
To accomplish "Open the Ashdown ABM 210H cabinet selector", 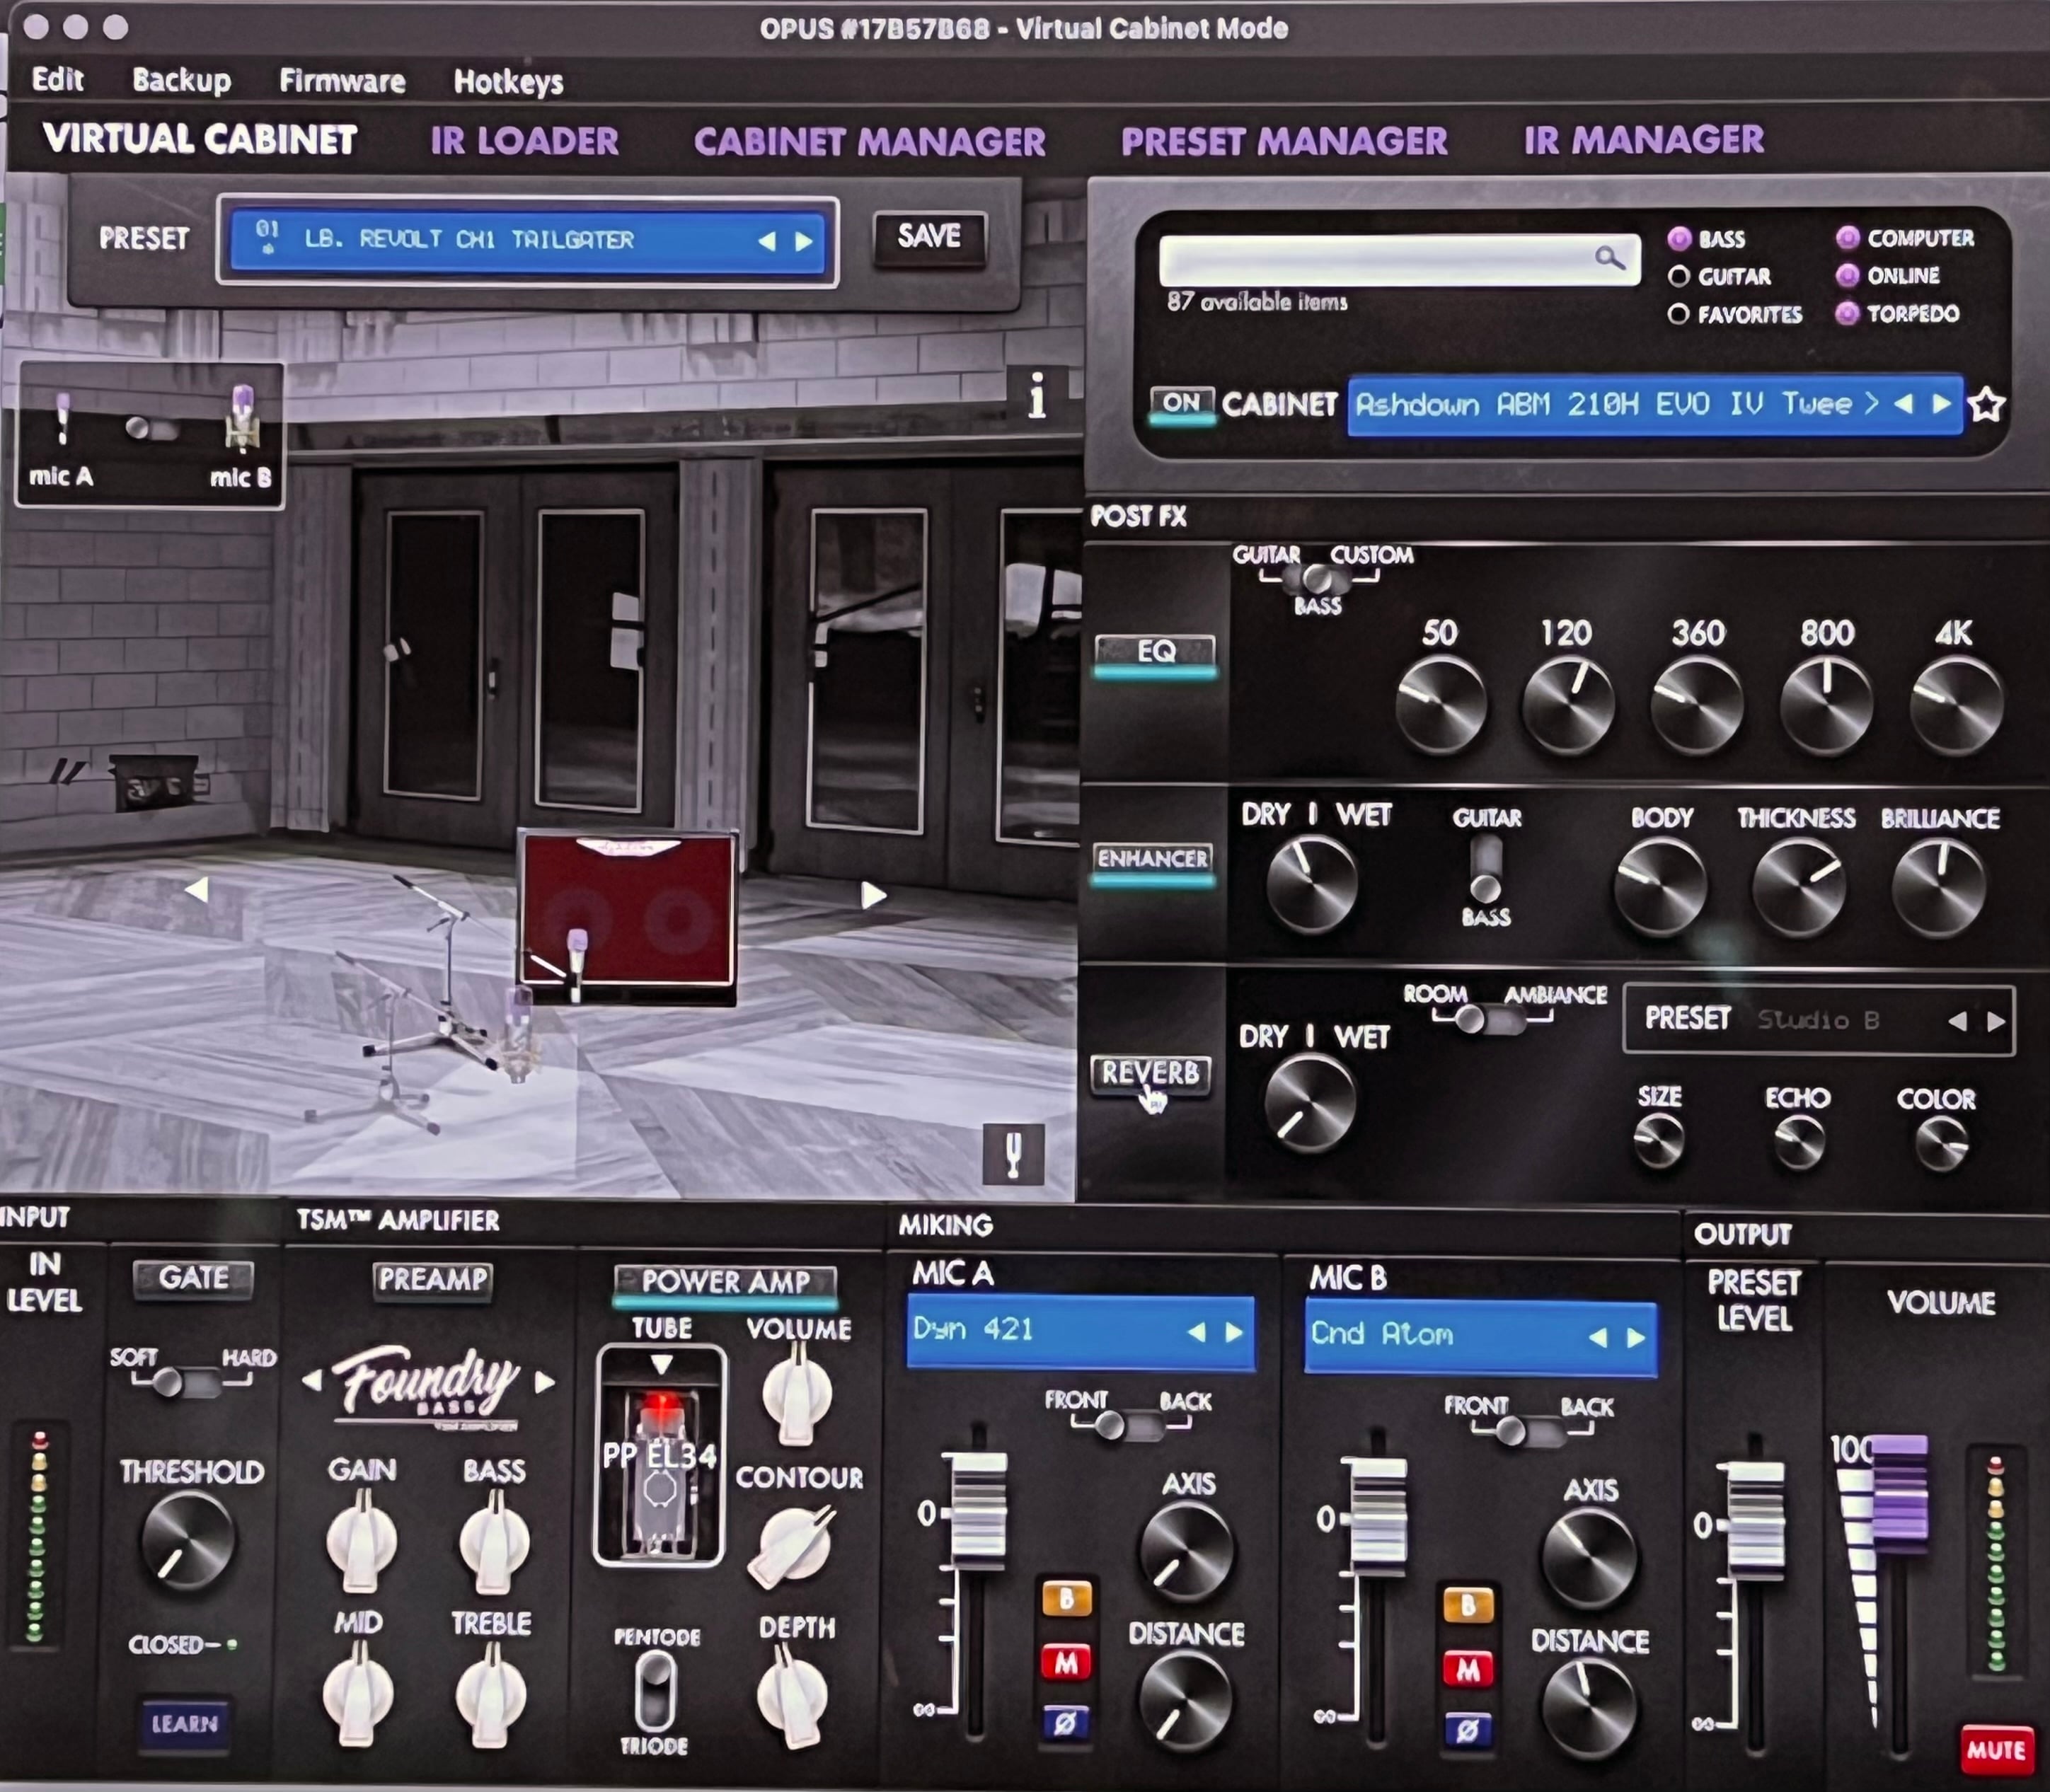I will click(1655, 405).
